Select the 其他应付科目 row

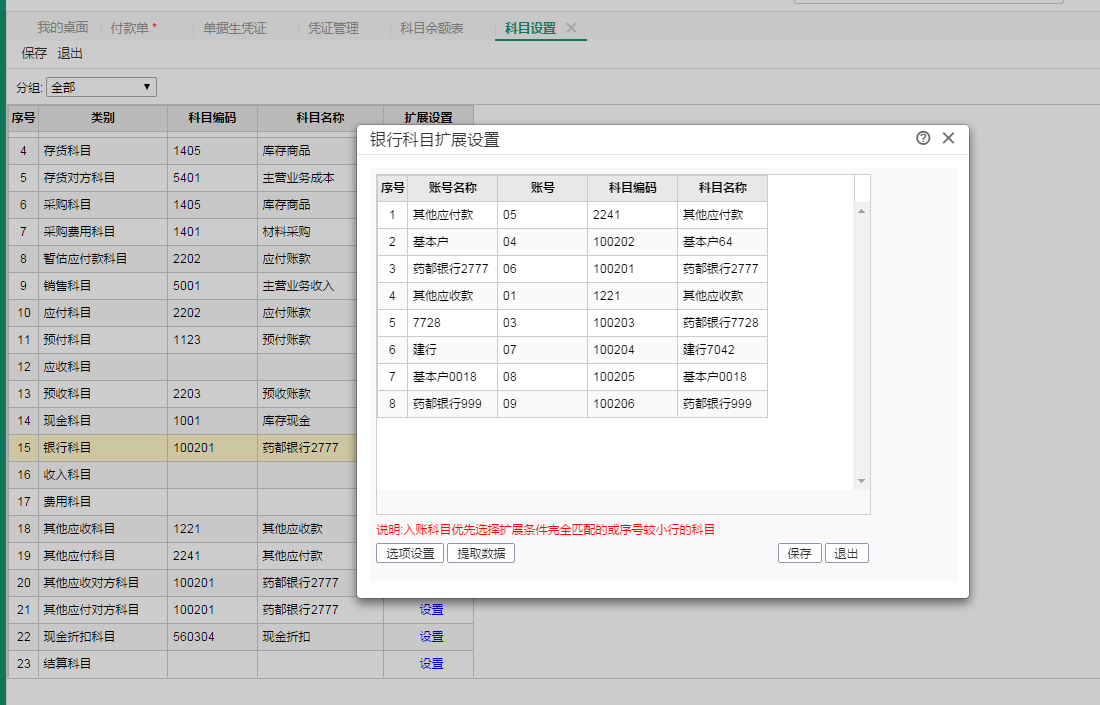tap(182, 556)
